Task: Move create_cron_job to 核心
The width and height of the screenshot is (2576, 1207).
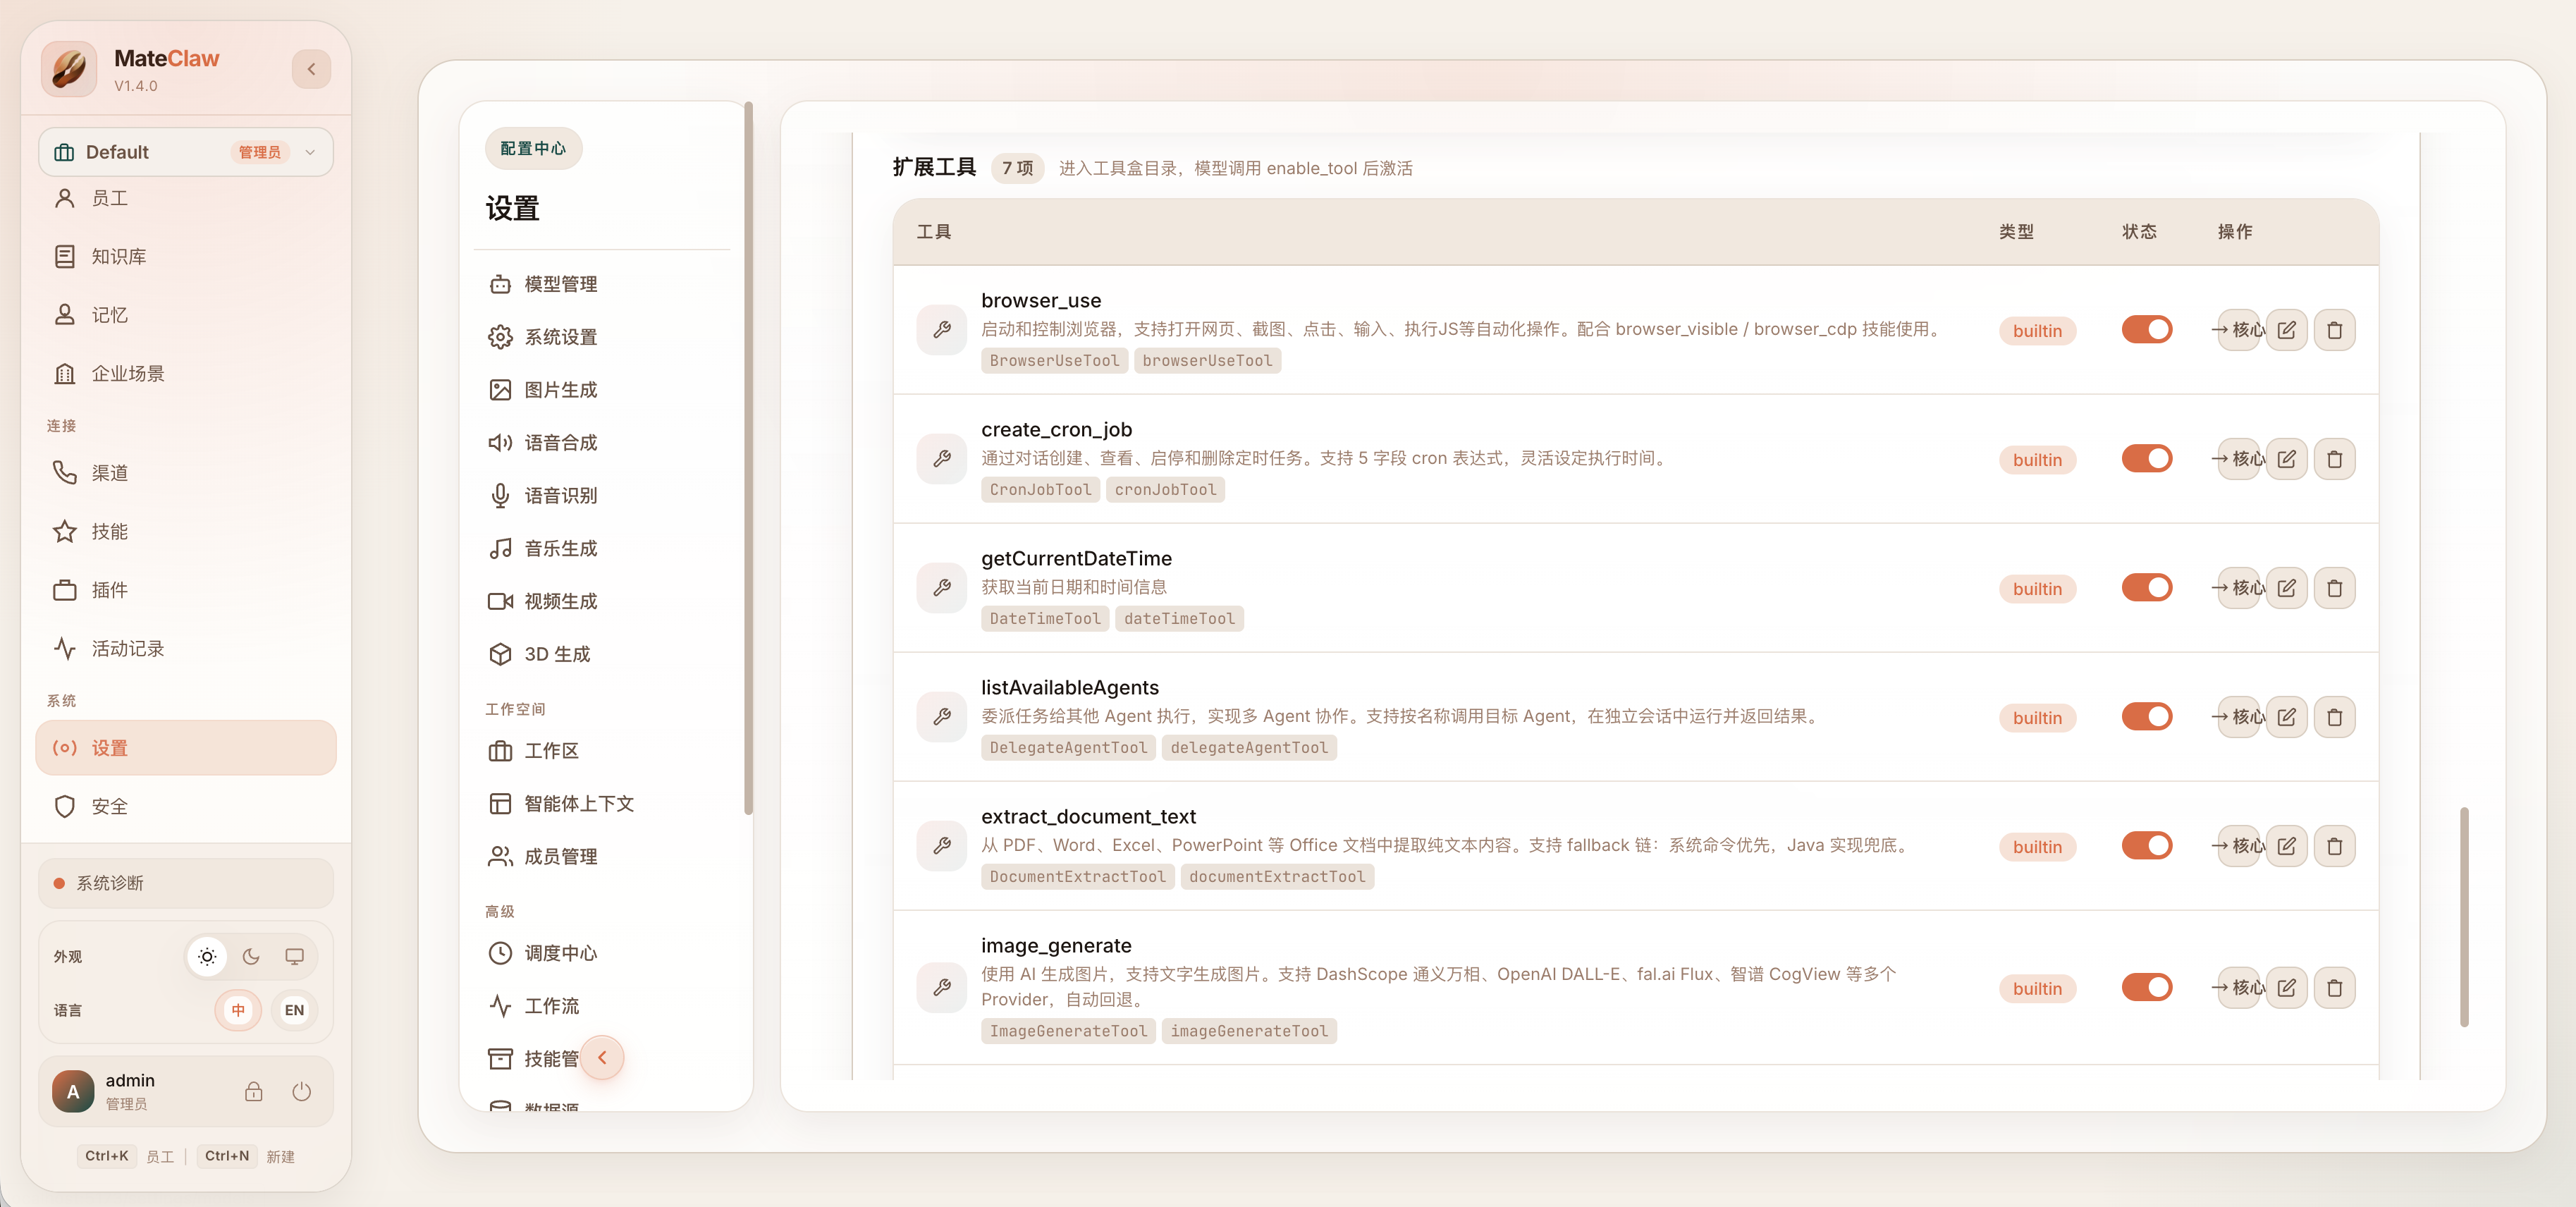Action: (x=2238, y=459)
